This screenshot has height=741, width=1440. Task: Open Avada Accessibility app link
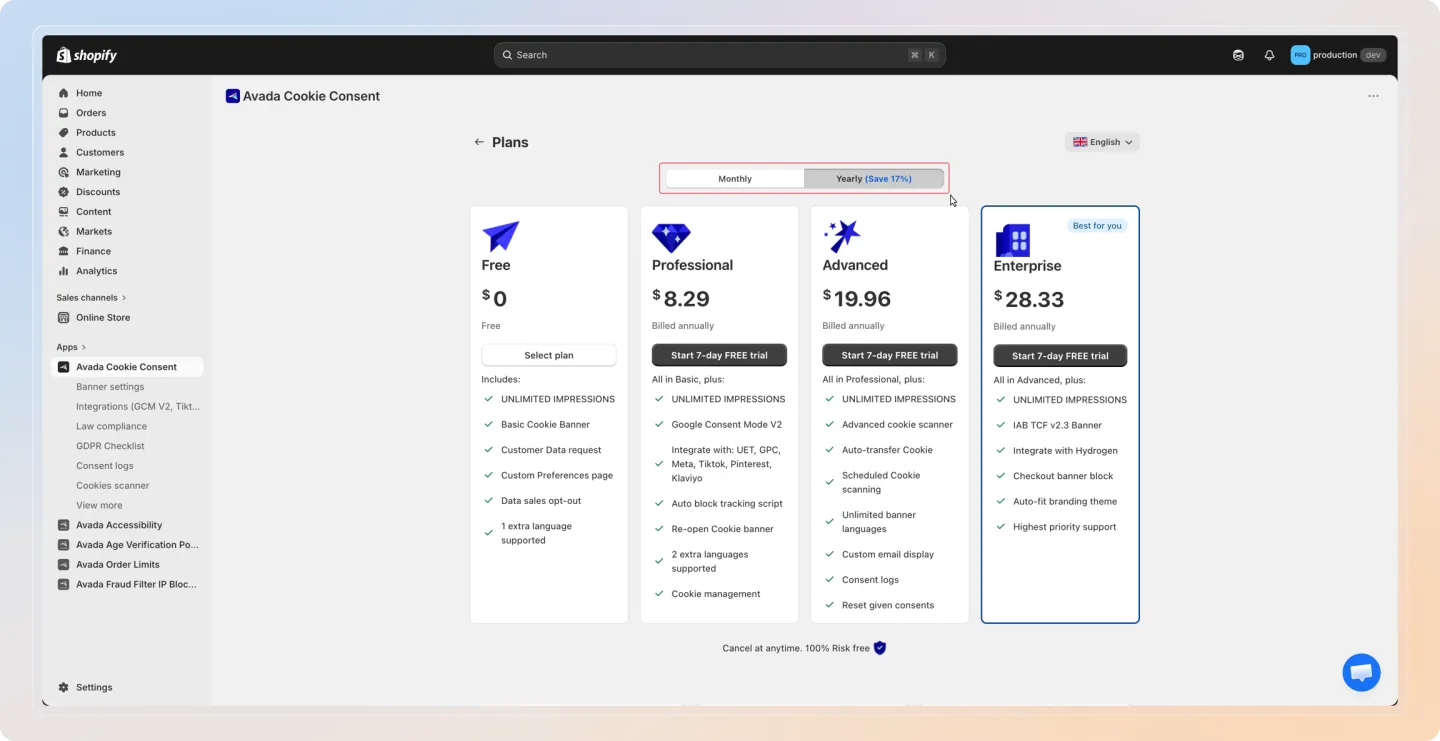tap(119, 525)
